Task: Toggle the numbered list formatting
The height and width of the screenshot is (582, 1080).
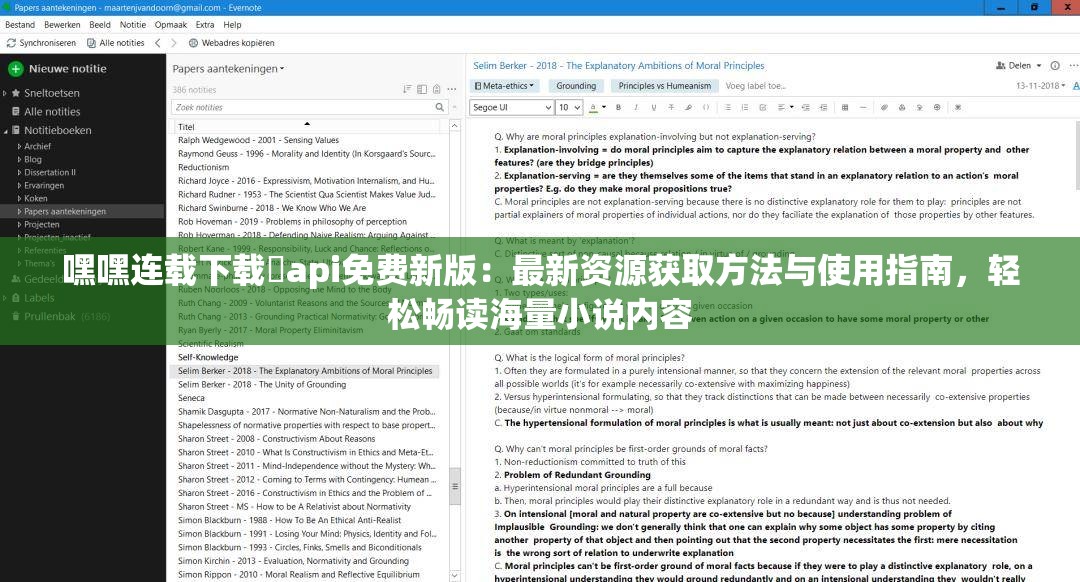Action: click(x=746, y=107)
